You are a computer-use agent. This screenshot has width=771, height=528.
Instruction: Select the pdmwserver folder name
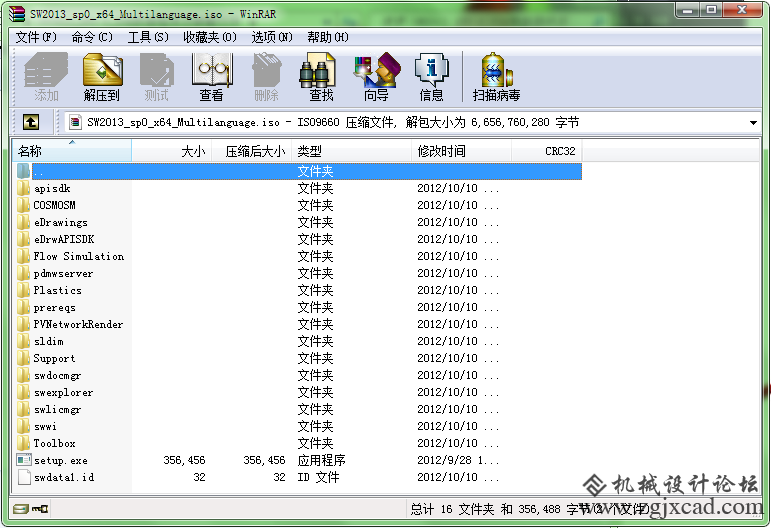pos(63,273)
